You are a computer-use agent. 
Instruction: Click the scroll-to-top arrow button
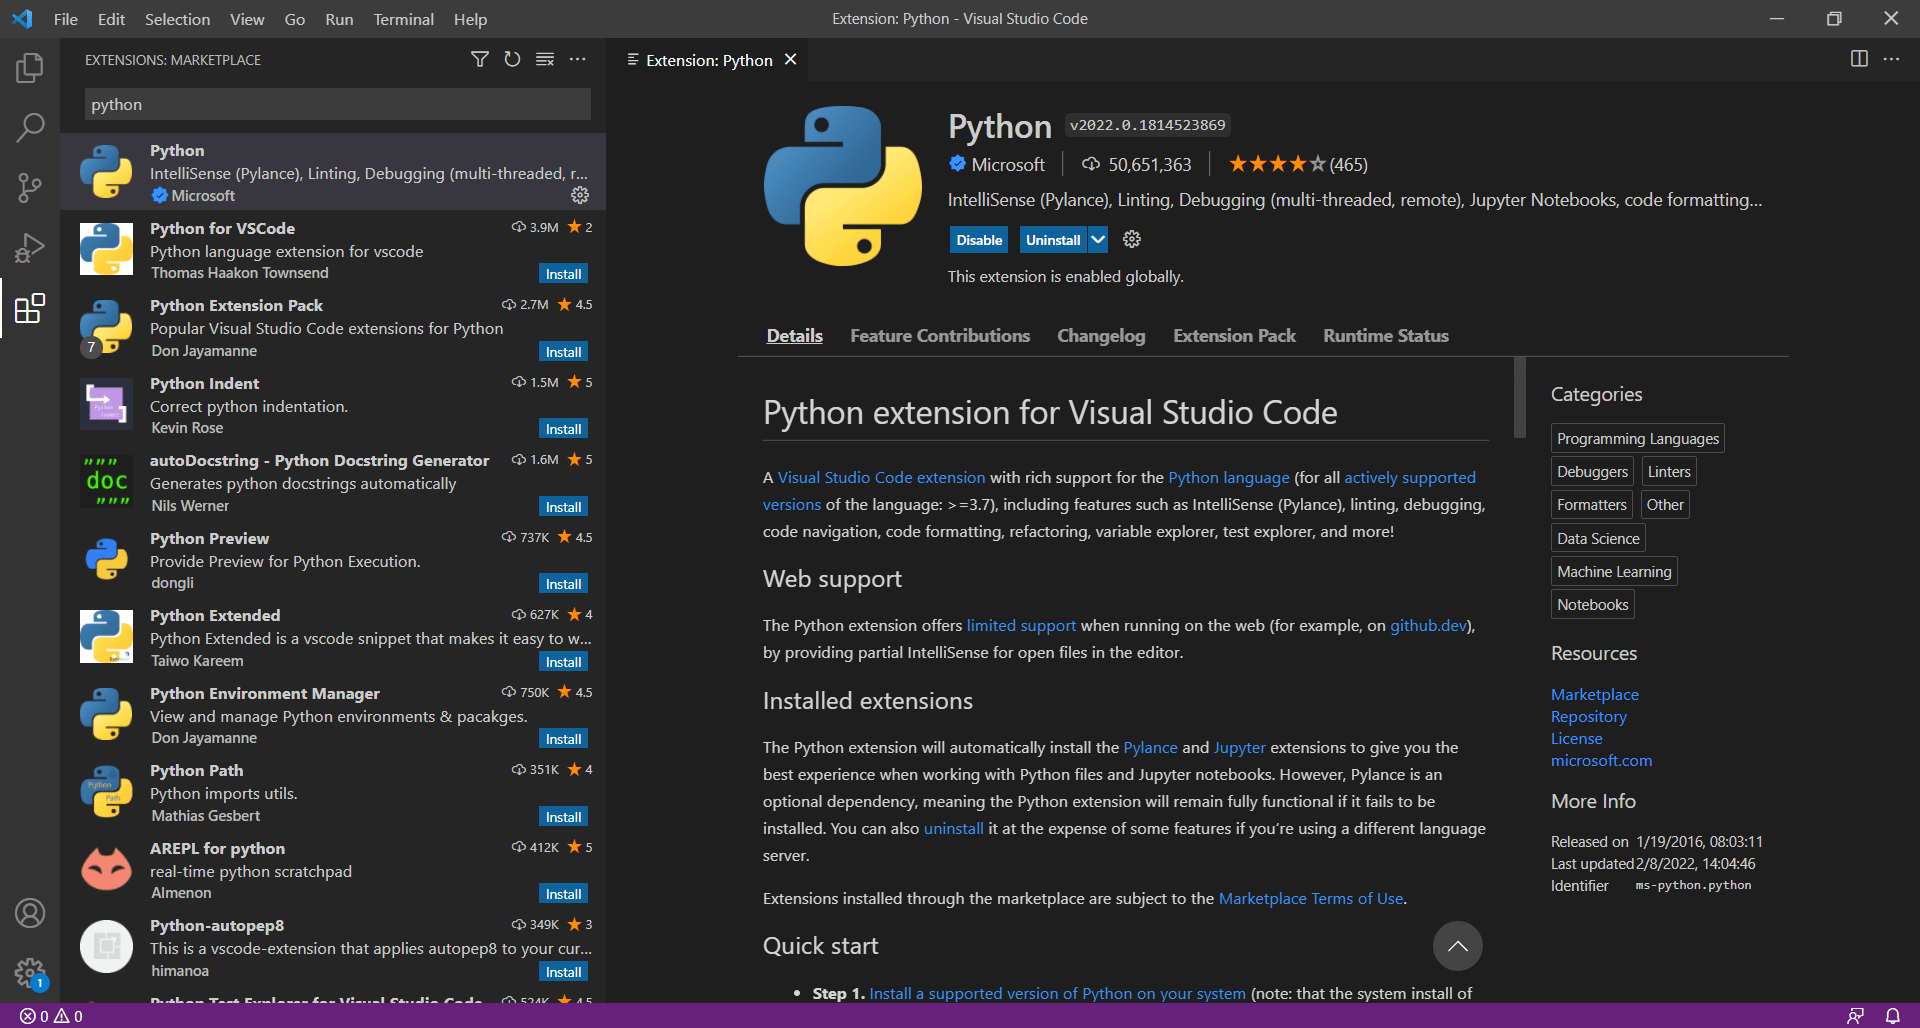1458,946
